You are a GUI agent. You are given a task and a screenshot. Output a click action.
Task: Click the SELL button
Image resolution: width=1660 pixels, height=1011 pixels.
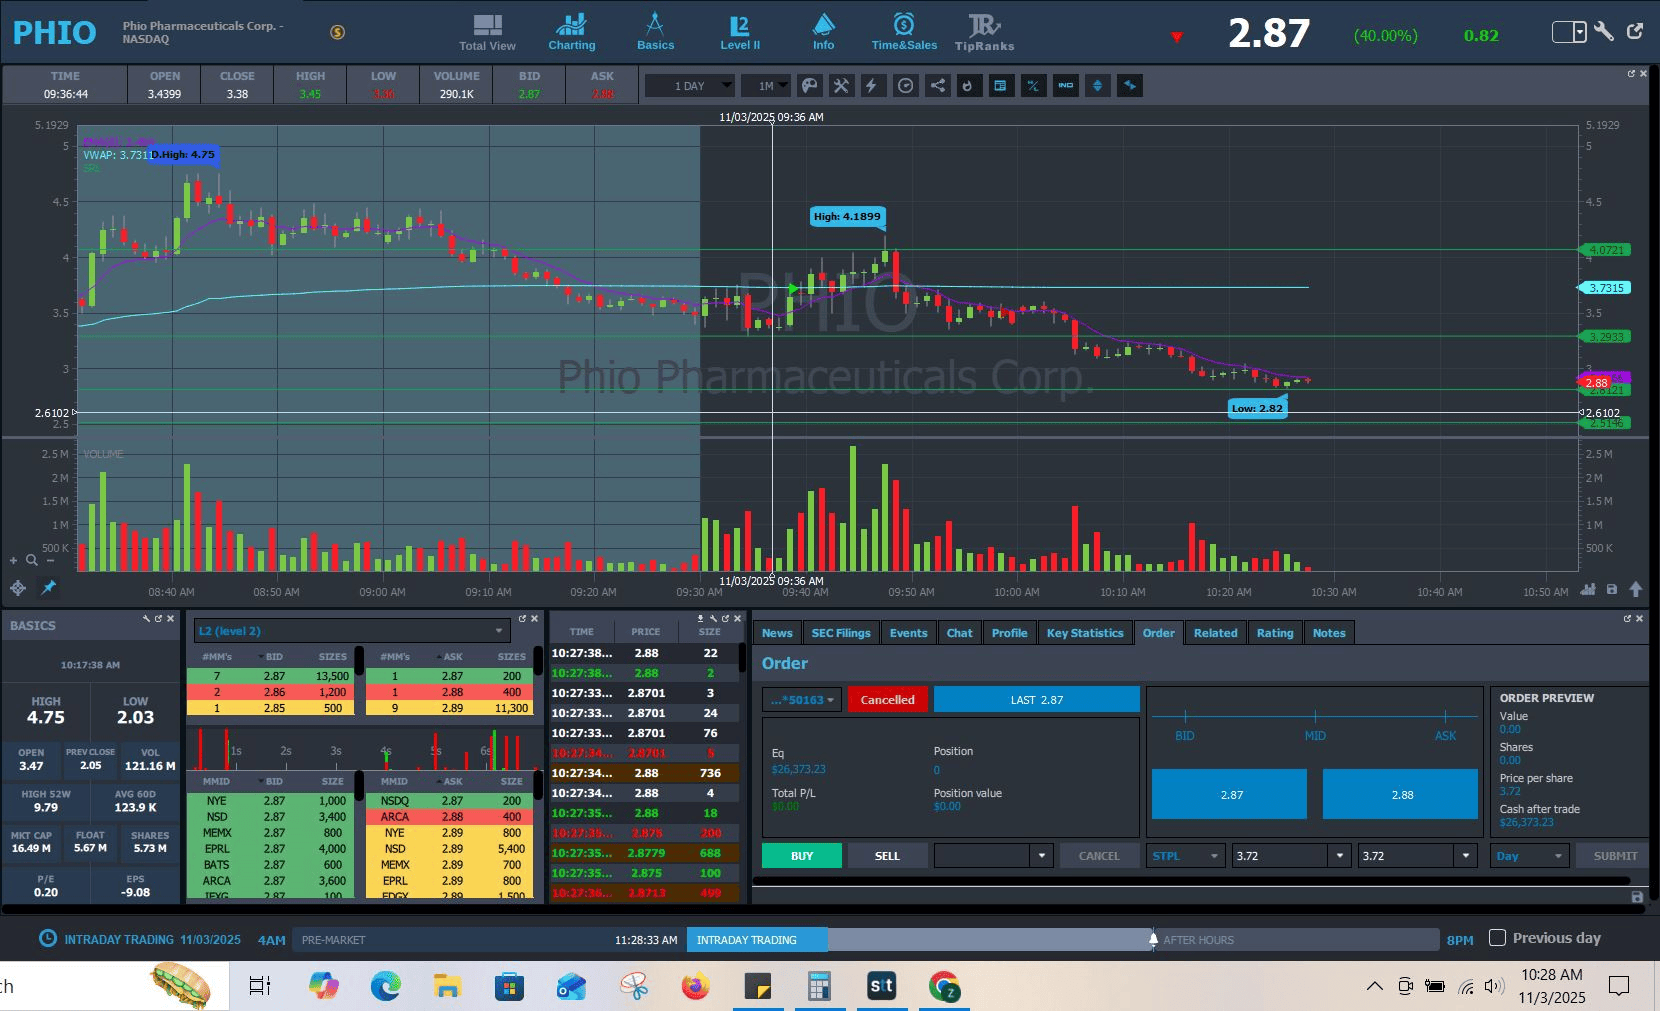pyautogui.click(x=887, y=856)
